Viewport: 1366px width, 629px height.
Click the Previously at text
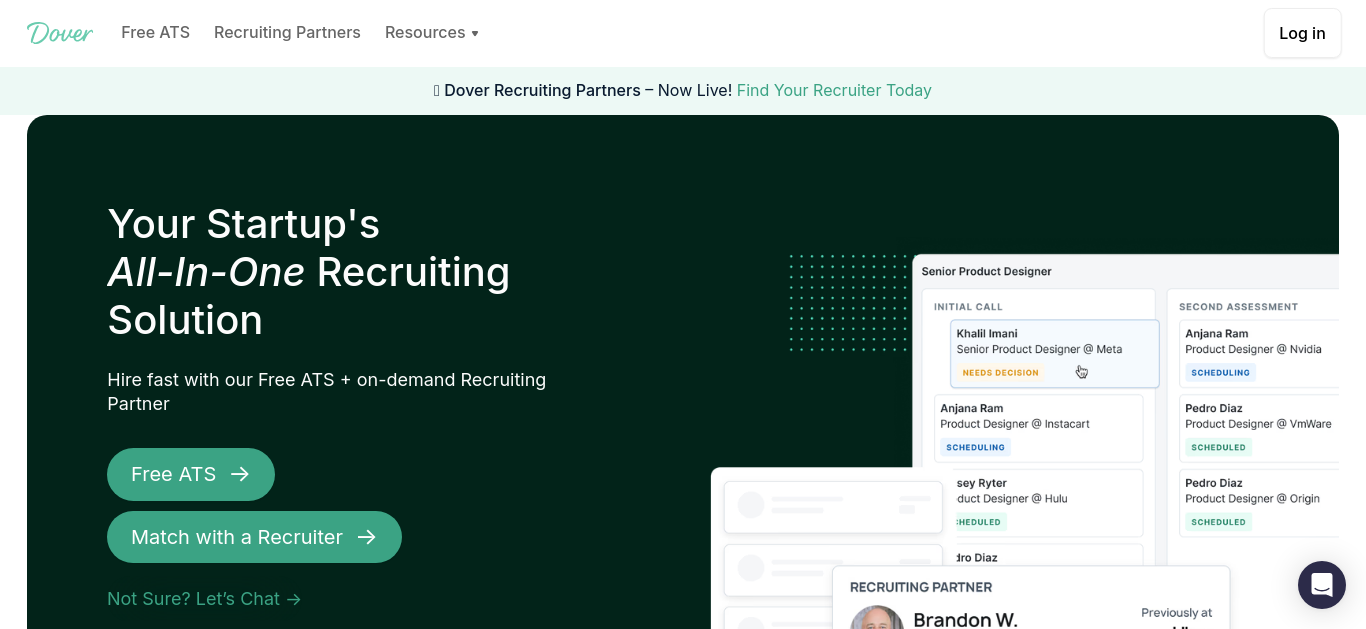coord(1176,613)
